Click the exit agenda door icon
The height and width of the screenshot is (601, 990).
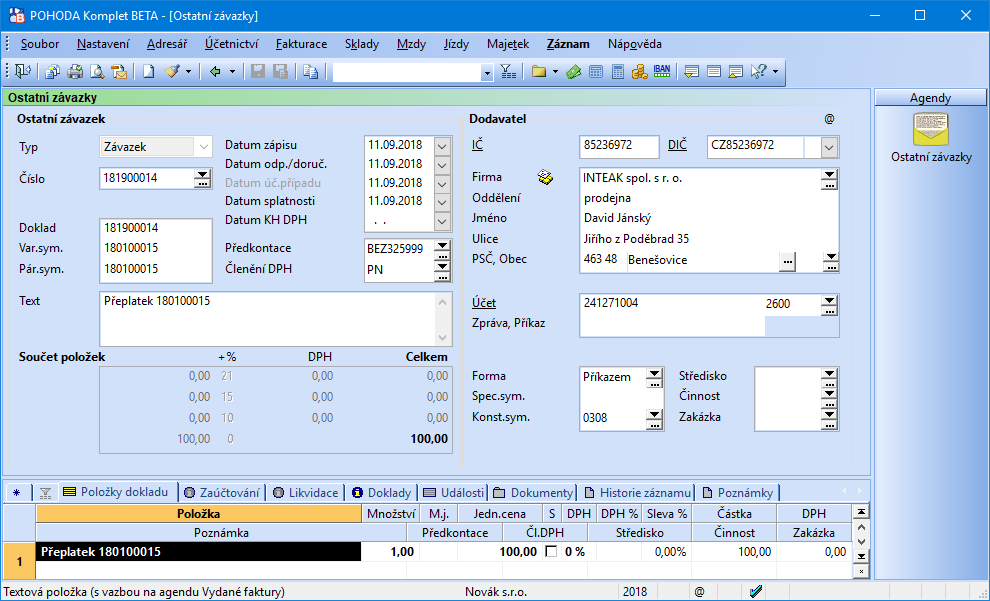23,72
